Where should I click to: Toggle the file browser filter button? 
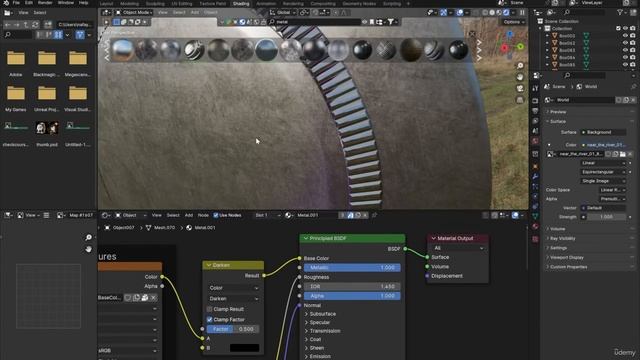click(80, 35)
